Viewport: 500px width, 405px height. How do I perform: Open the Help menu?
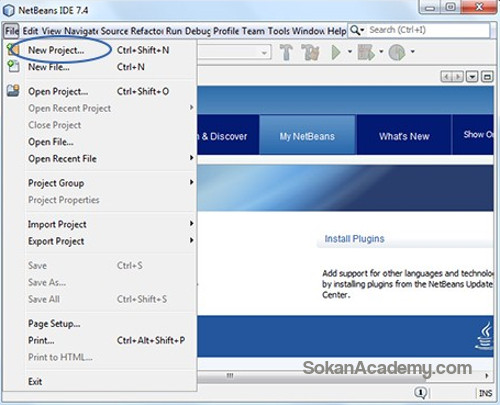coord(336,31)
